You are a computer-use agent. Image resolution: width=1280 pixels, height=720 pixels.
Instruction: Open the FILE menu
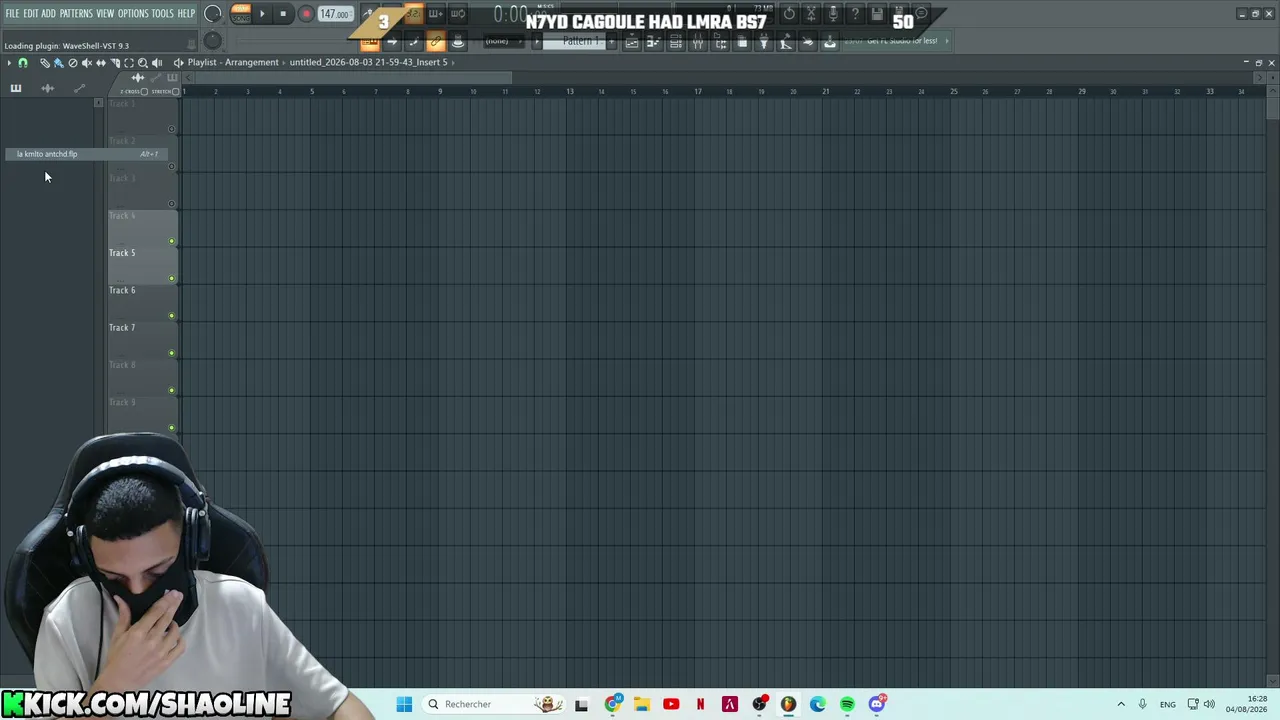point(12,14)
